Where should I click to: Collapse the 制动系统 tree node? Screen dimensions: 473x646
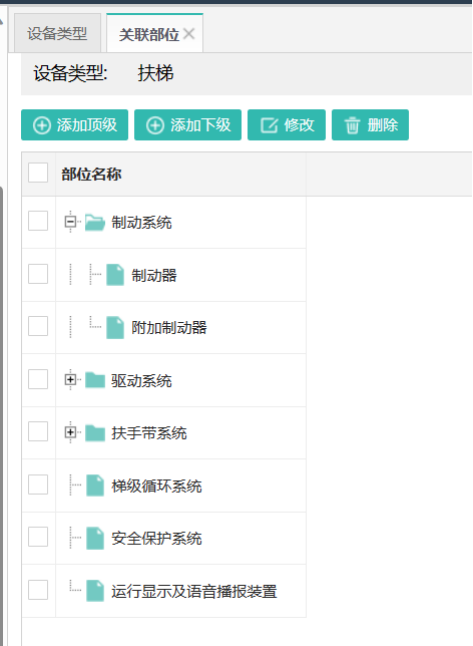[70, 222]
